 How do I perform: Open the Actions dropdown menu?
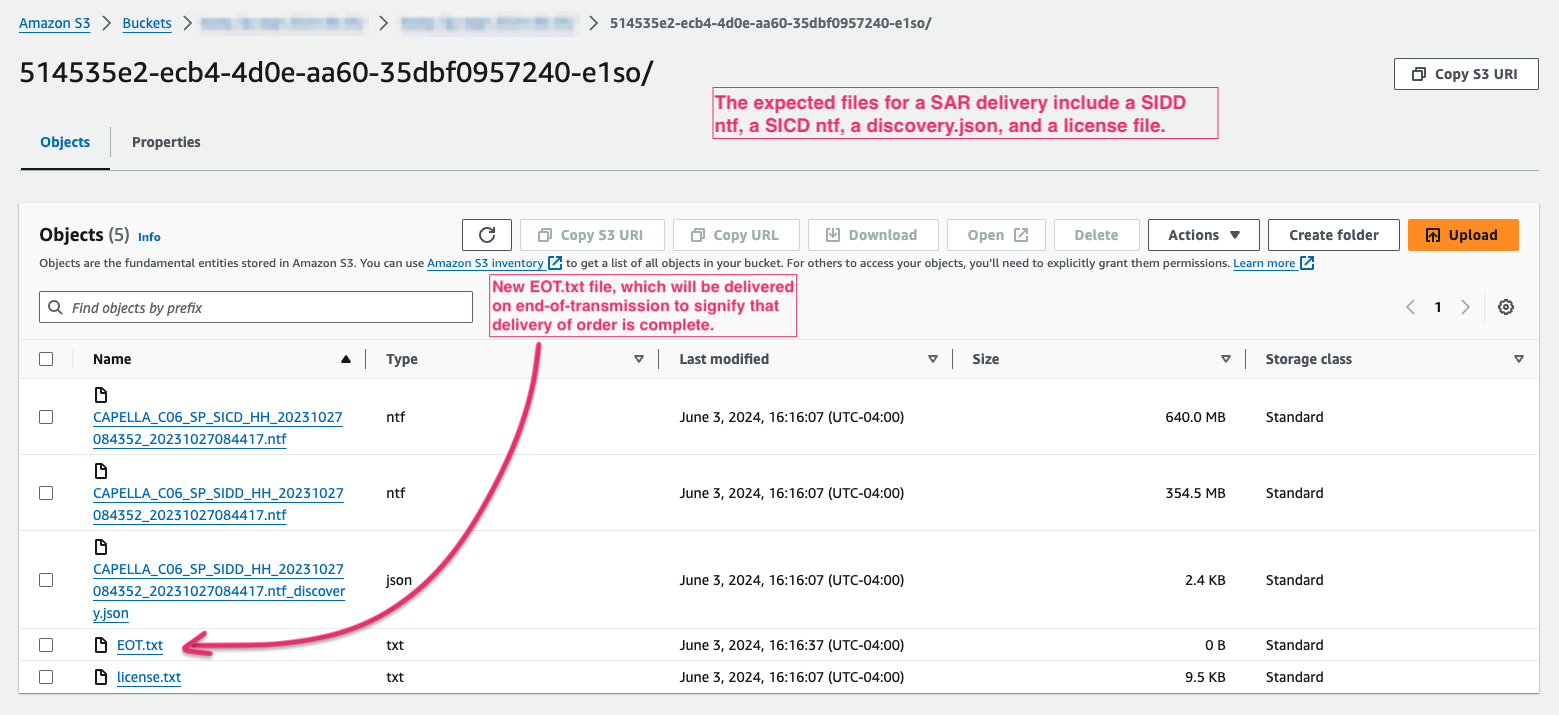click(x=1204, y=235)
